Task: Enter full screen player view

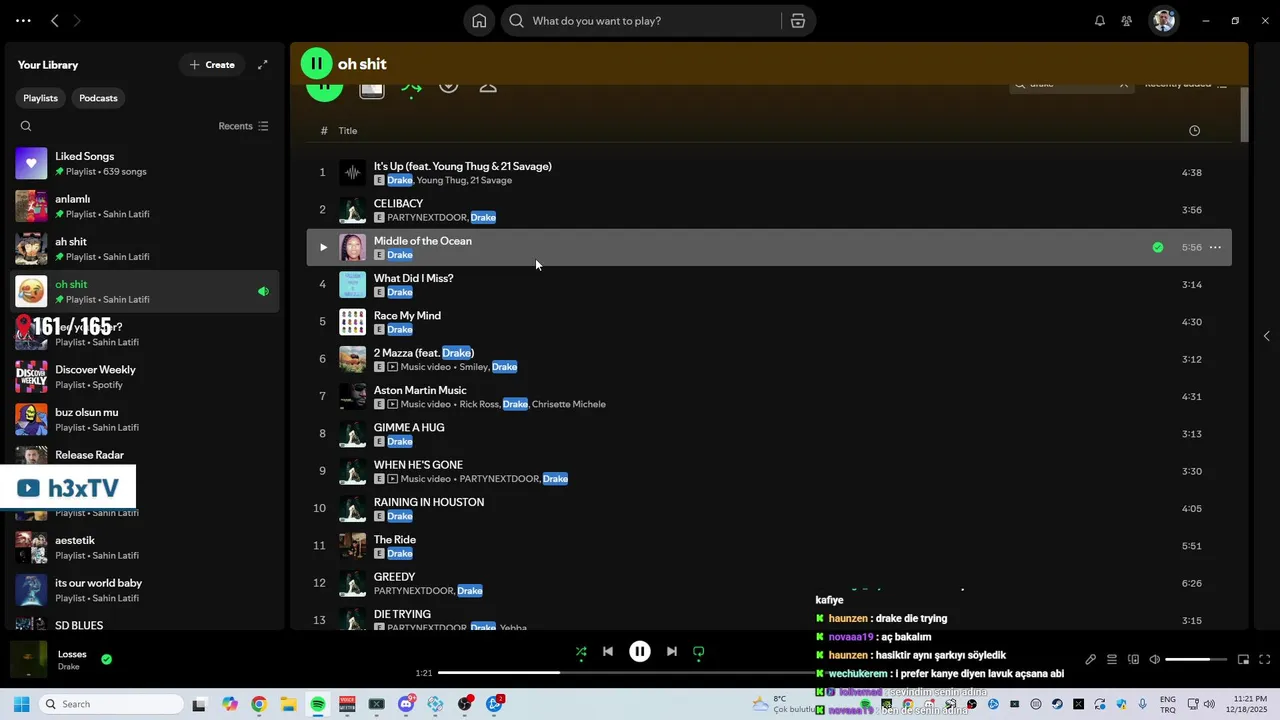Action: 1264,659
